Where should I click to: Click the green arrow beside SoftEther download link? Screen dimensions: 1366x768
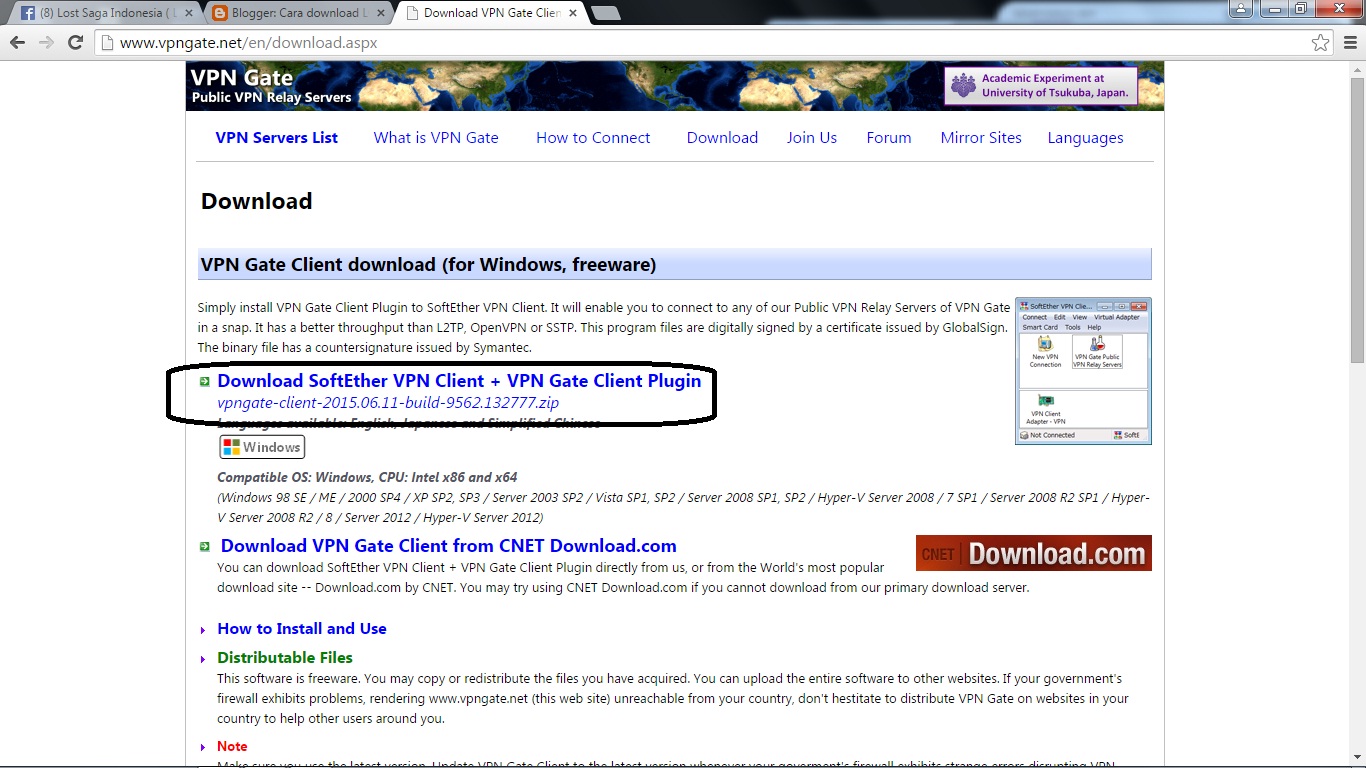tap(204, 381)
